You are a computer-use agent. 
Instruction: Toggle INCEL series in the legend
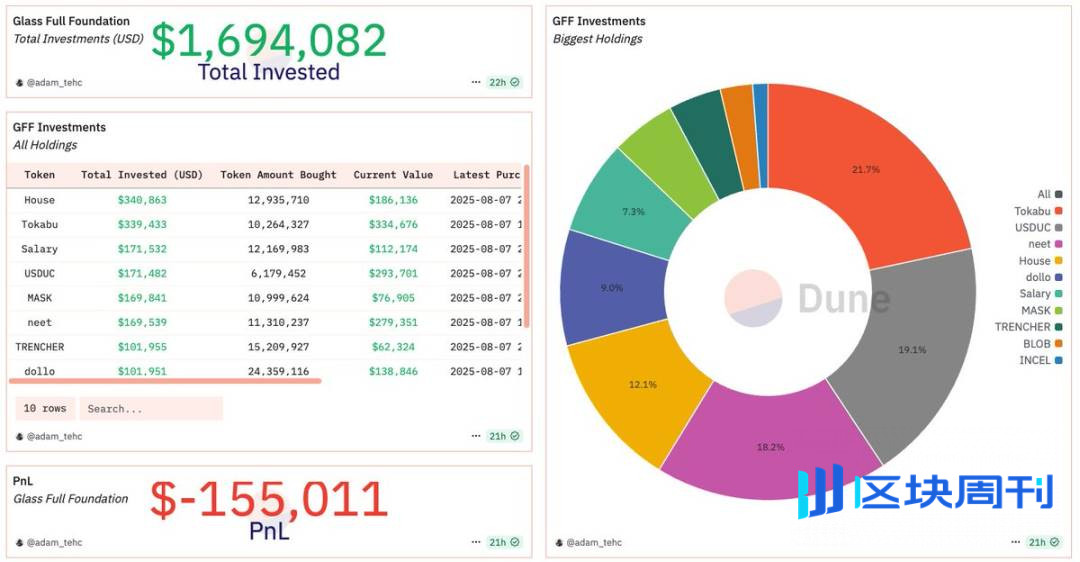(1041, 360)
